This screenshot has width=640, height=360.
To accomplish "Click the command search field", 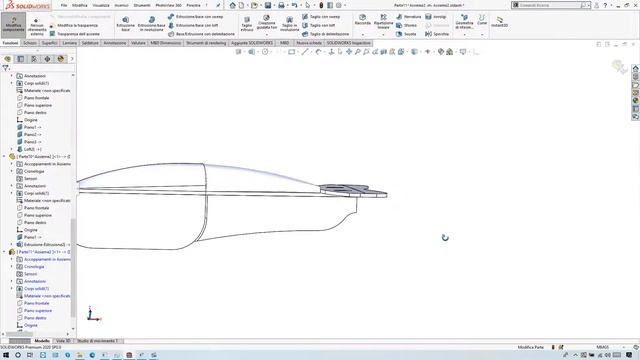I will pos(551,5).
